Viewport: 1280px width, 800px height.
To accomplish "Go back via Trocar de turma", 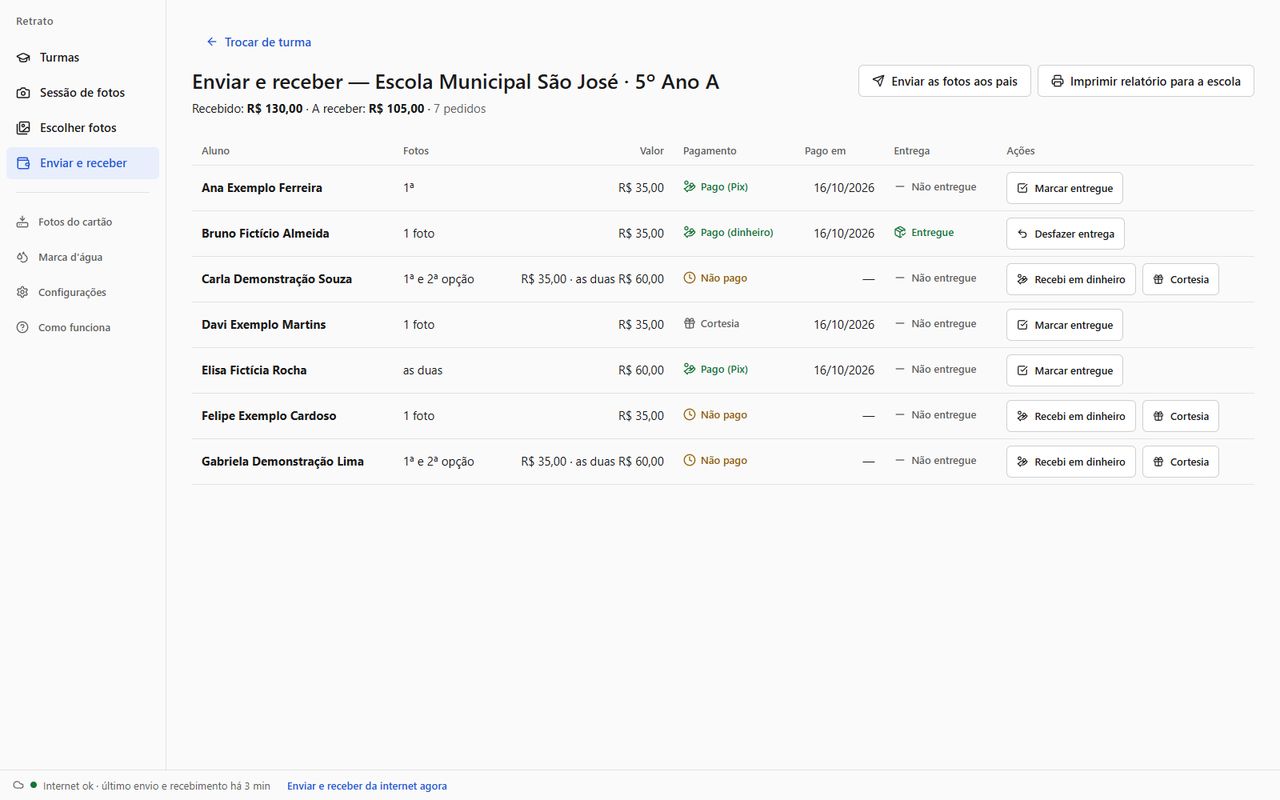I will (x=258, y=42).
